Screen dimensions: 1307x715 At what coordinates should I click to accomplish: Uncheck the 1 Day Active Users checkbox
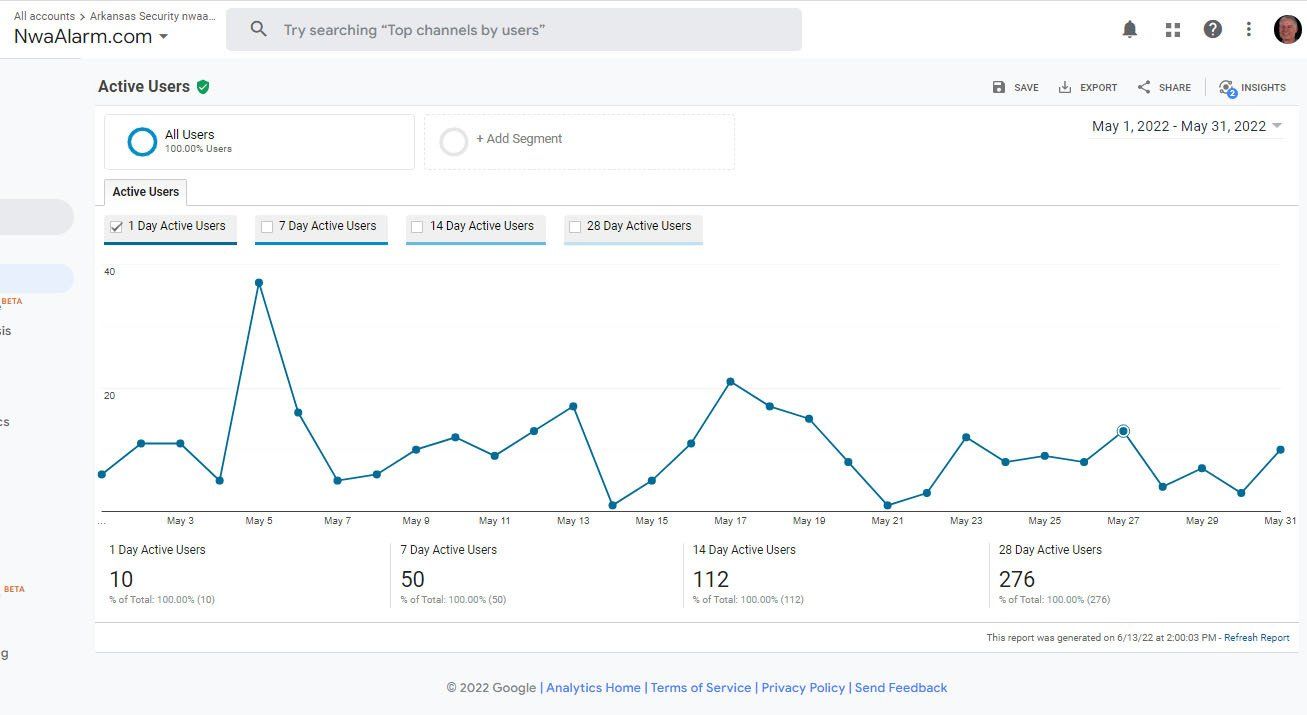(x=117, y=227)
